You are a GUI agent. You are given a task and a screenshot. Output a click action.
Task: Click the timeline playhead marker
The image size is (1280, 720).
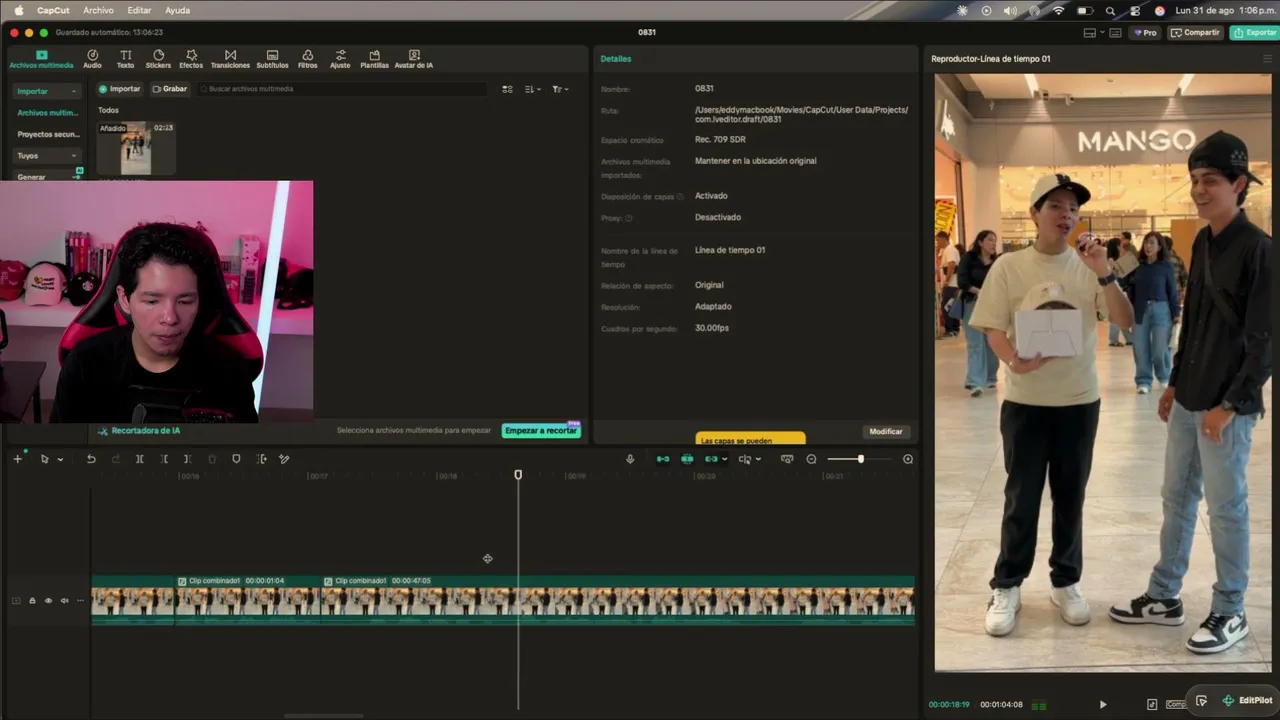(x=518, y=475)
